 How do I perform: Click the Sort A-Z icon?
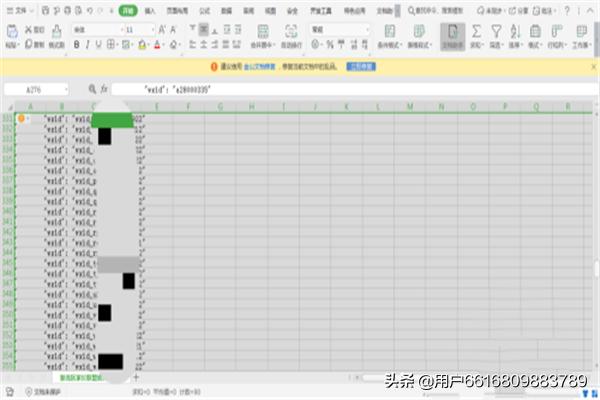pyautogui.click(x=515, y=31)
